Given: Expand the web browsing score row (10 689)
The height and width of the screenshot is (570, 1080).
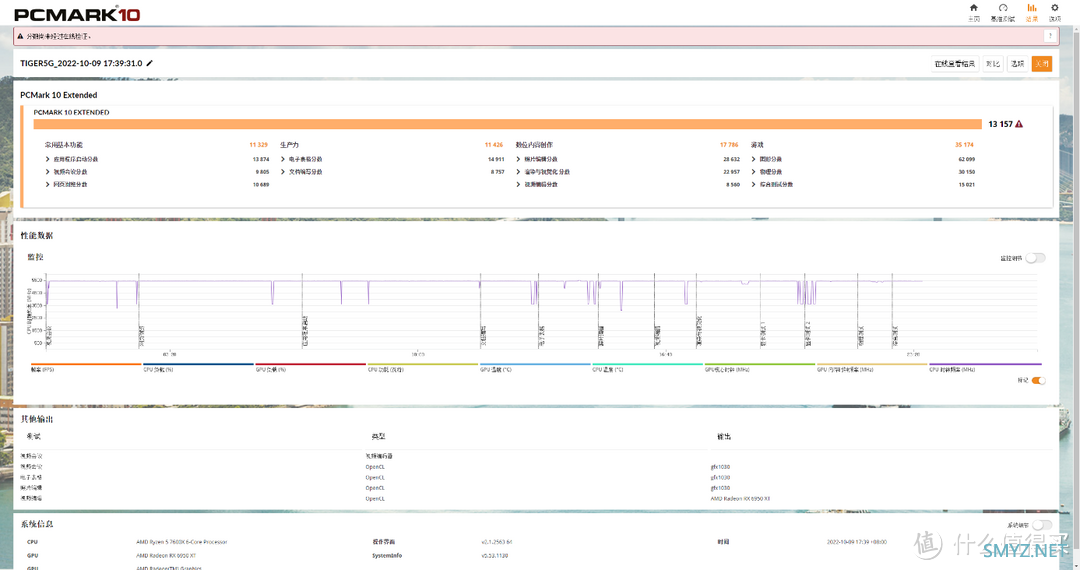Looking at the screenshot, I should point(157,184).
